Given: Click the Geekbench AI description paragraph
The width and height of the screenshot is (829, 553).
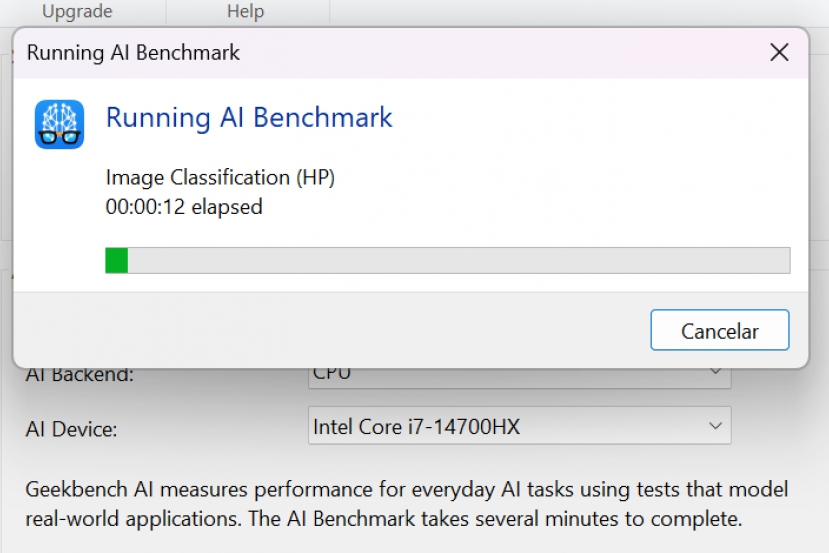Looking at the screenshot, I should pyautogui.click(x=407, y=504).
